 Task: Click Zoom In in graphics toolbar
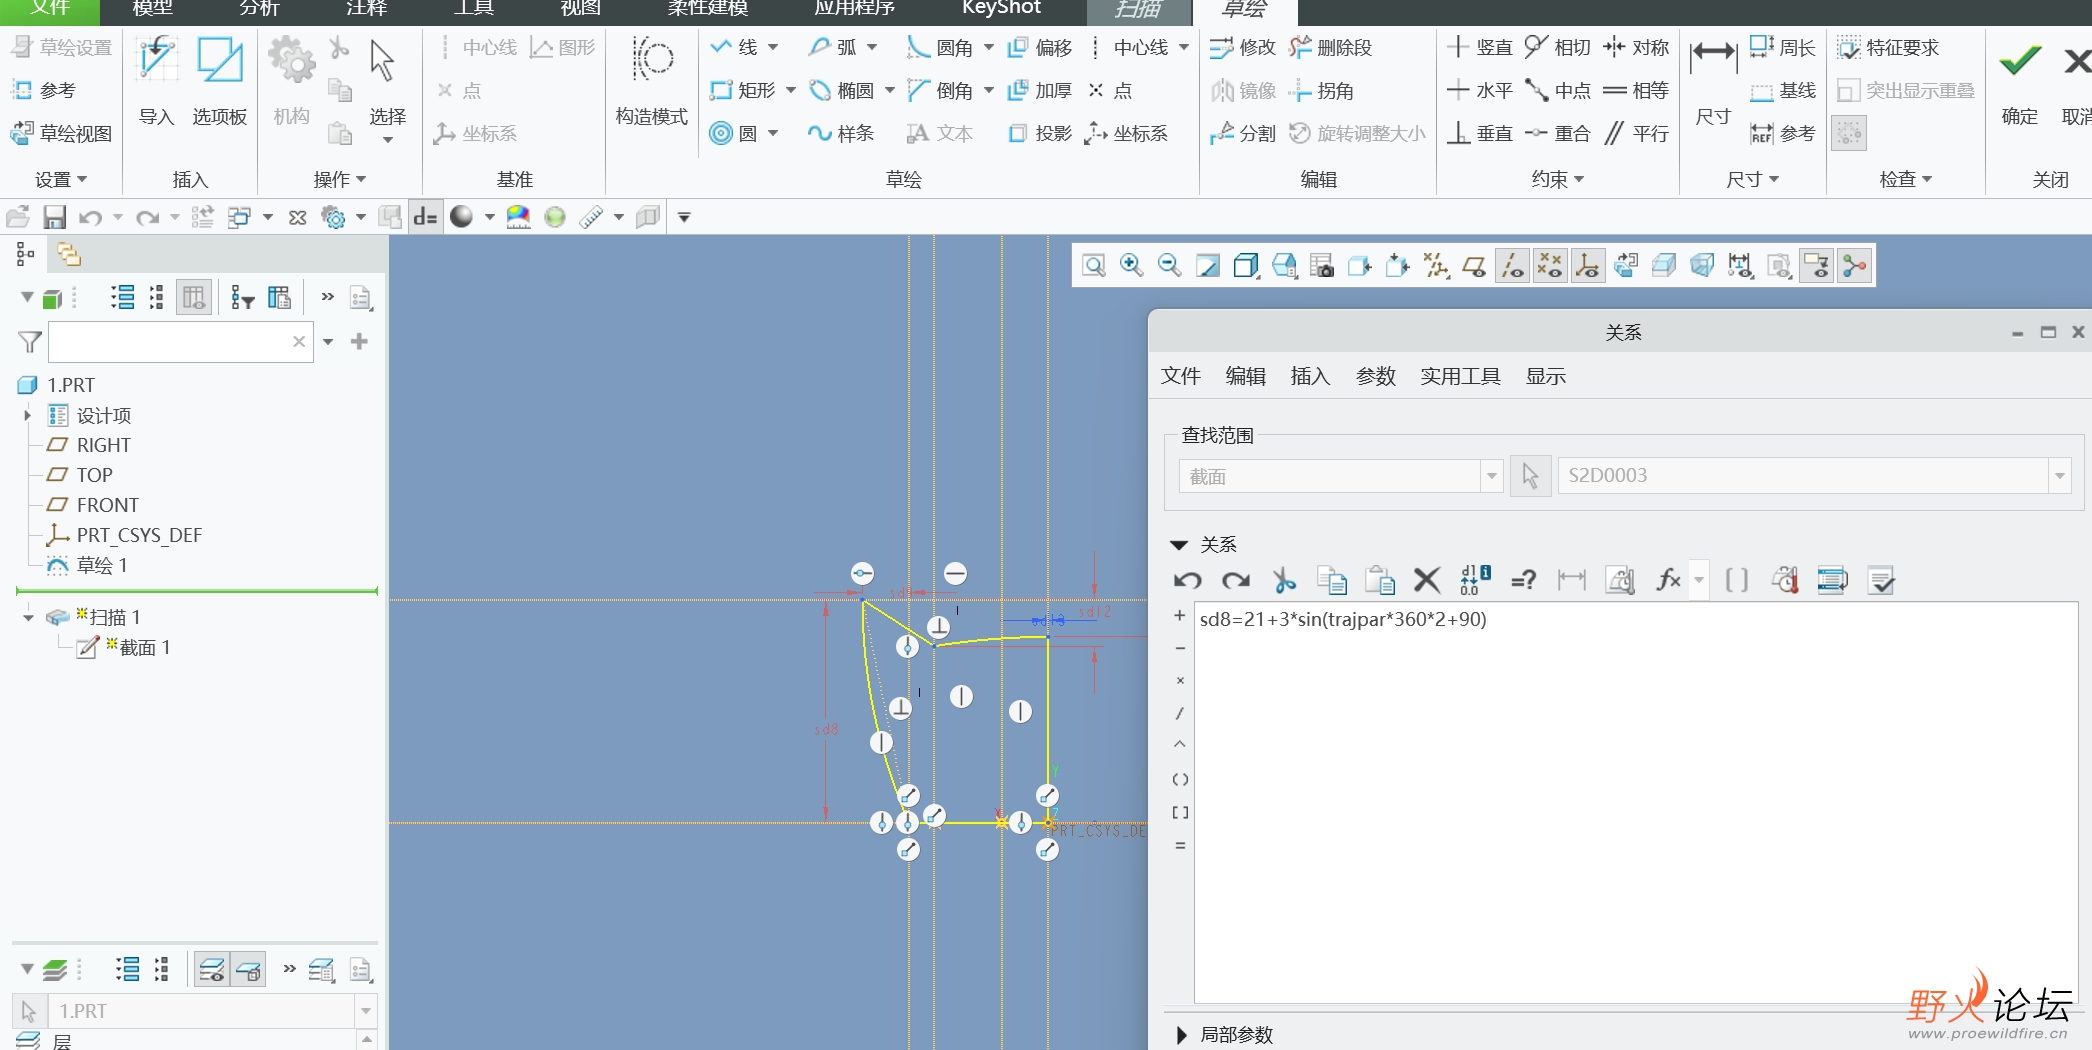[x=1131, y=265]
